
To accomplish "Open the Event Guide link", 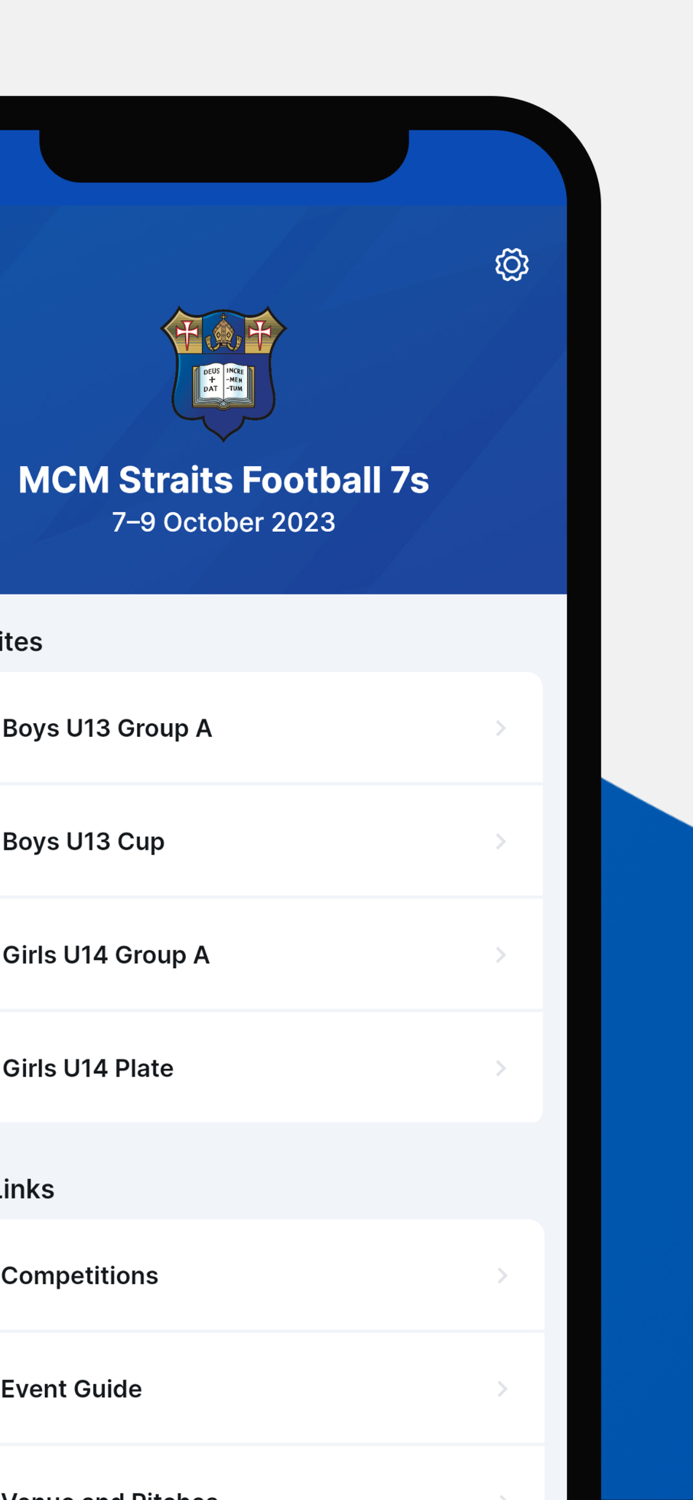I will pyautogui.click(x=250, y=1388).
